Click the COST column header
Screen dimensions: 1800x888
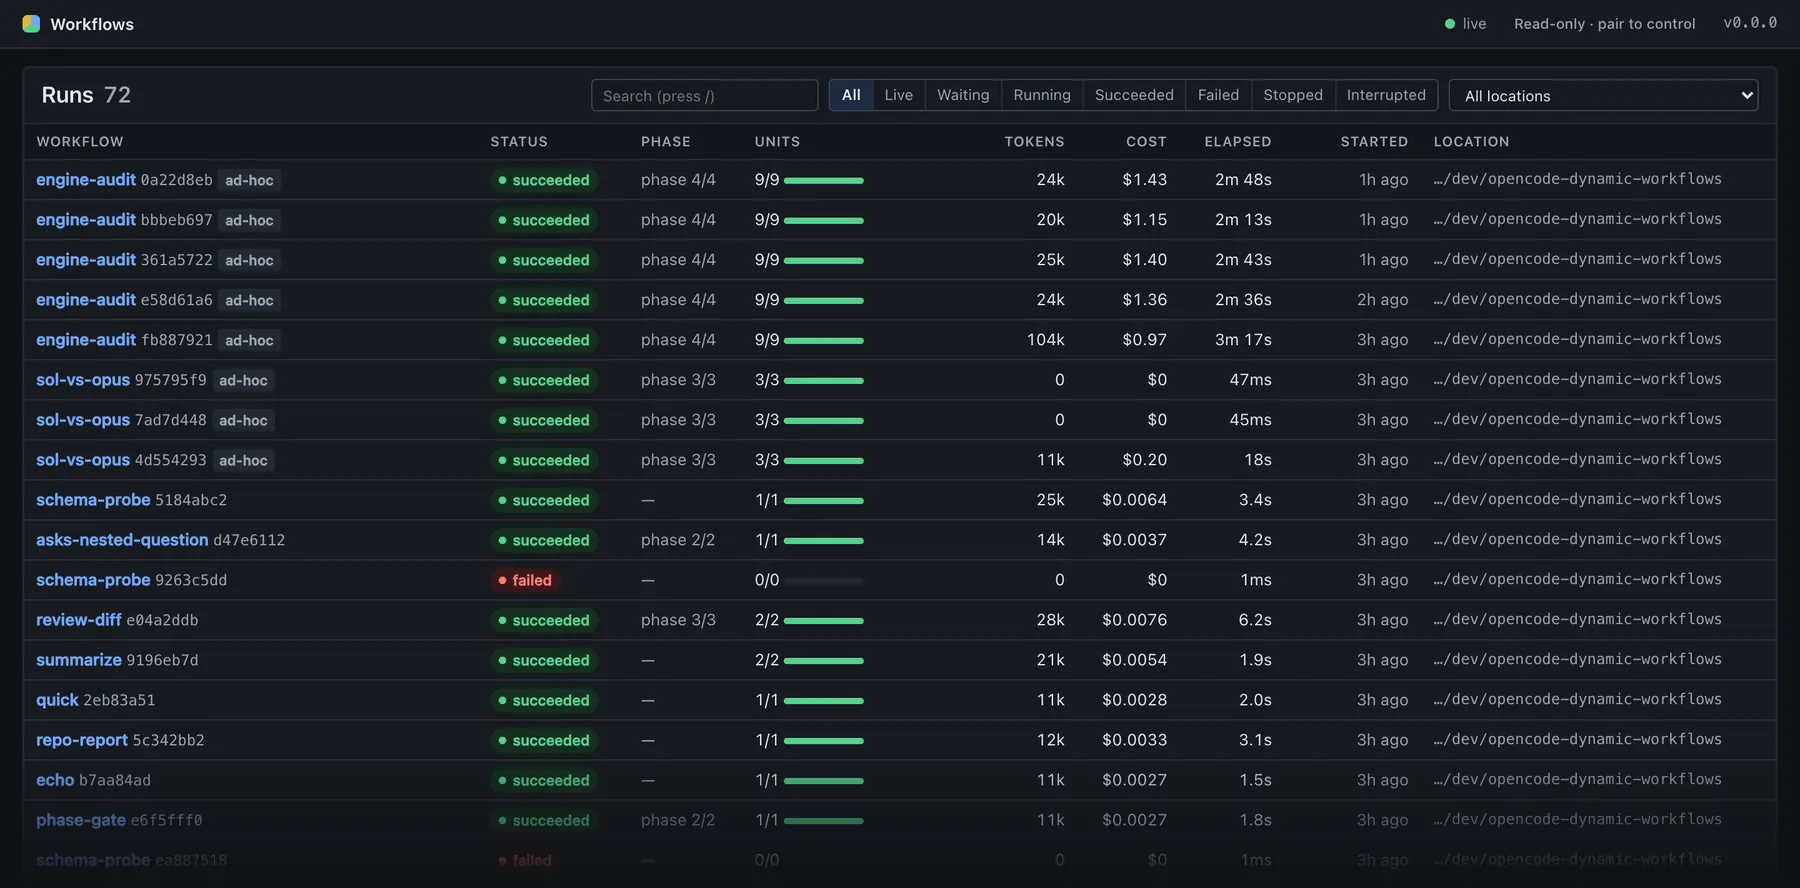(x=1146, y=142)
